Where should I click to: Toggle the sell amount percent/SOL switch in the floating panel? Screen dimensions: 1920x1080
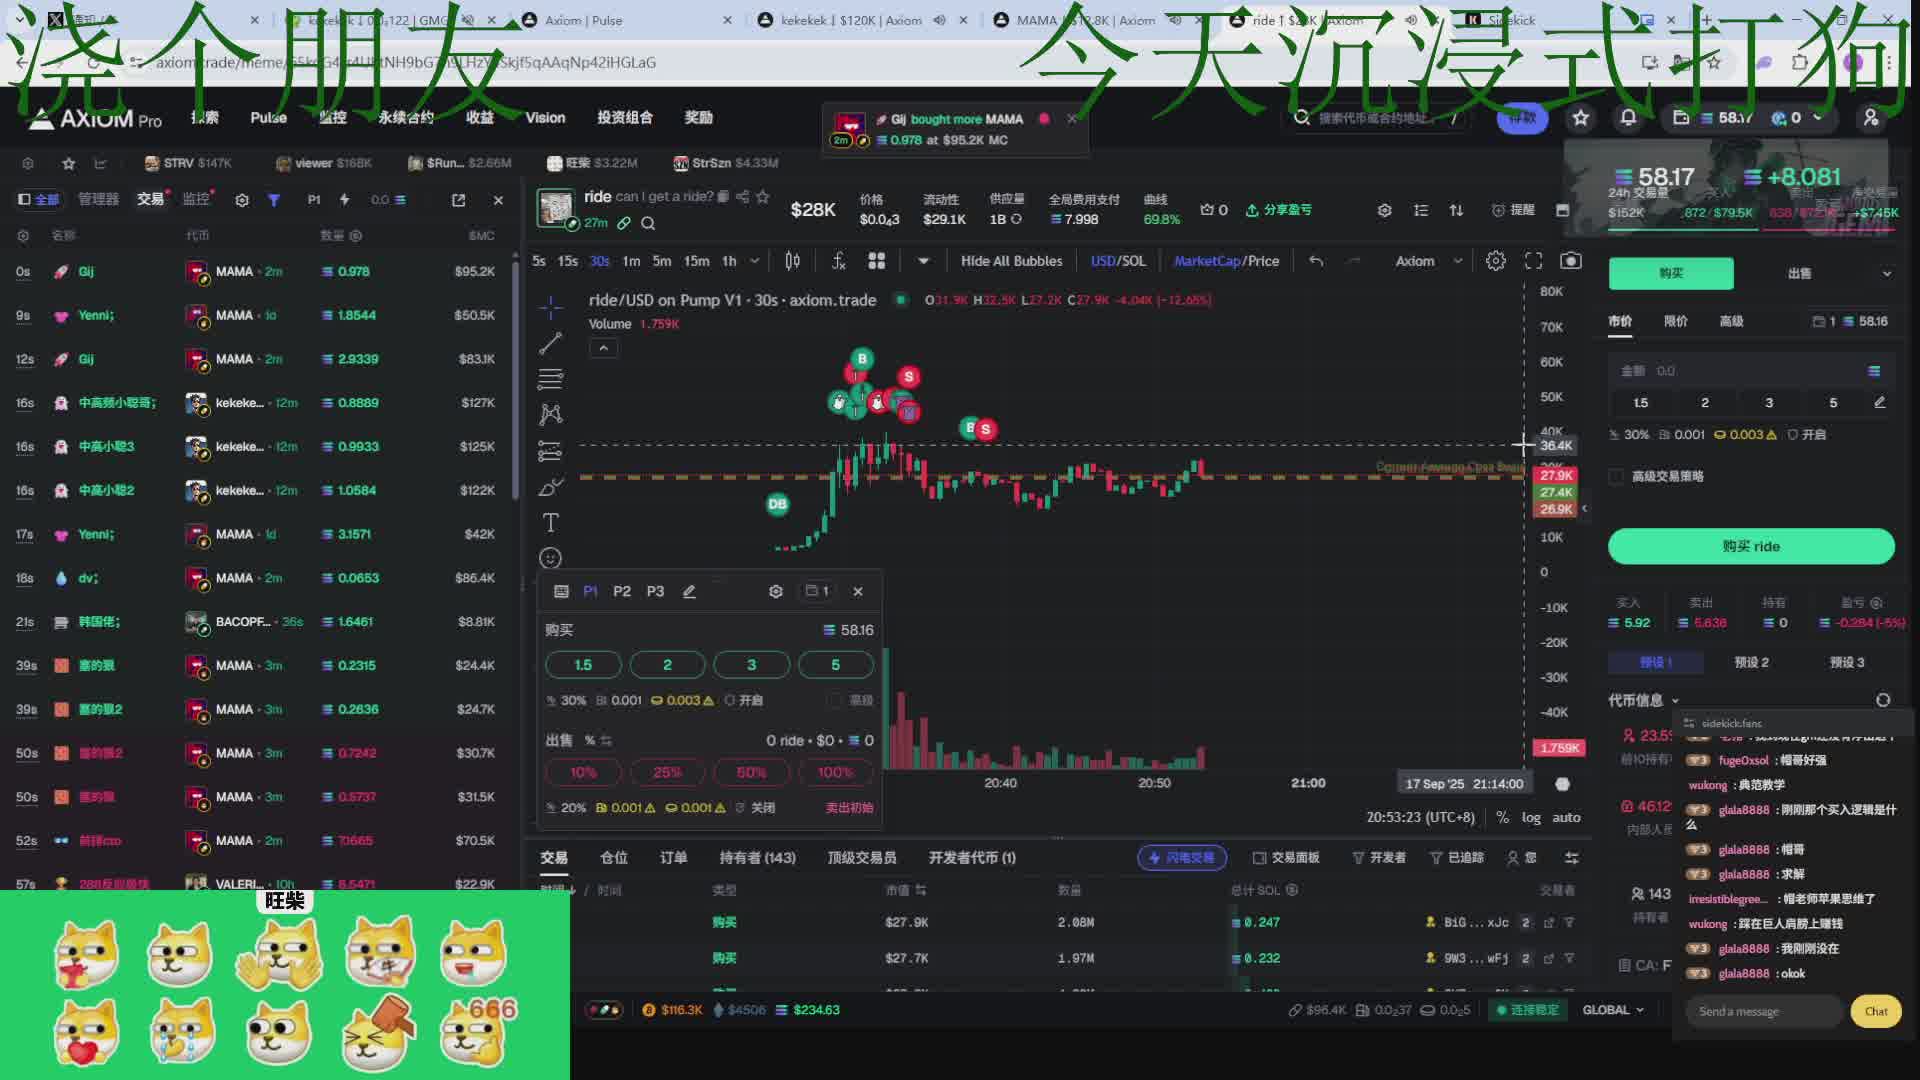pos(598,740)
